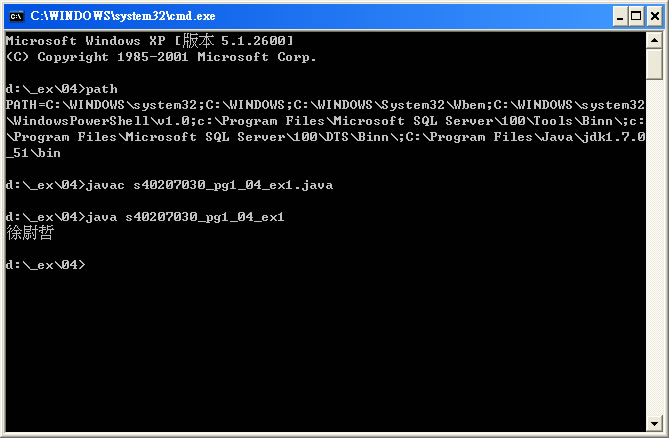Image resolution: width=669 pixels, height=438 pixels.
Task: Click the Chinese name output 徐尉哲
Action: click(x=30, y=233)
